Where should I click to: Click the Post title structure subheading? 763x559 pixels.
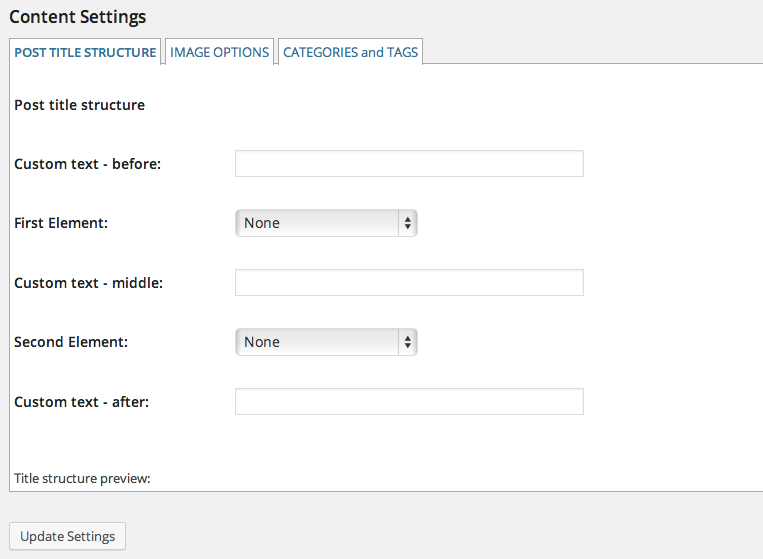click(x=79, y=105)
